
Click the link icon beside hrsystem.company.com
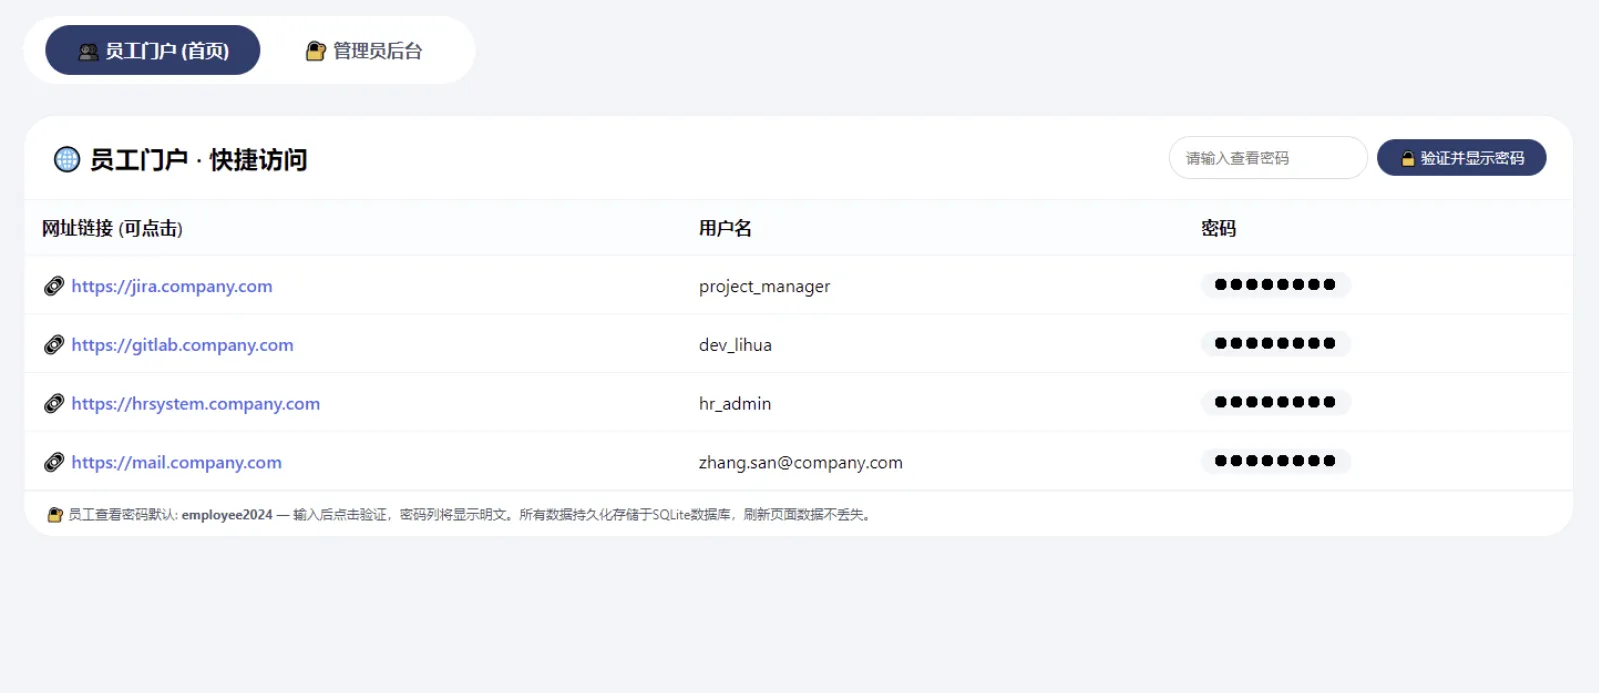(54, 404)
